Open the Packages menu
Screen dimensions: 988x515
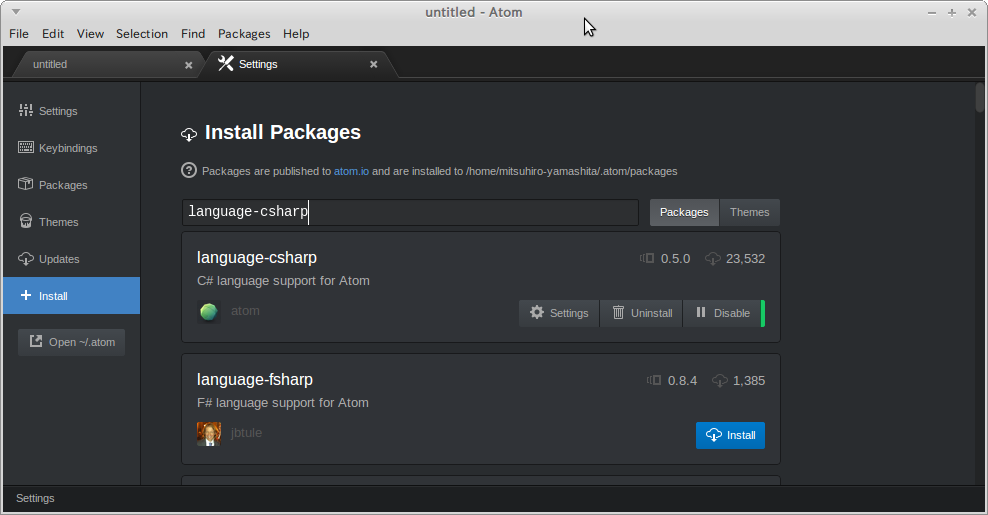244,34
